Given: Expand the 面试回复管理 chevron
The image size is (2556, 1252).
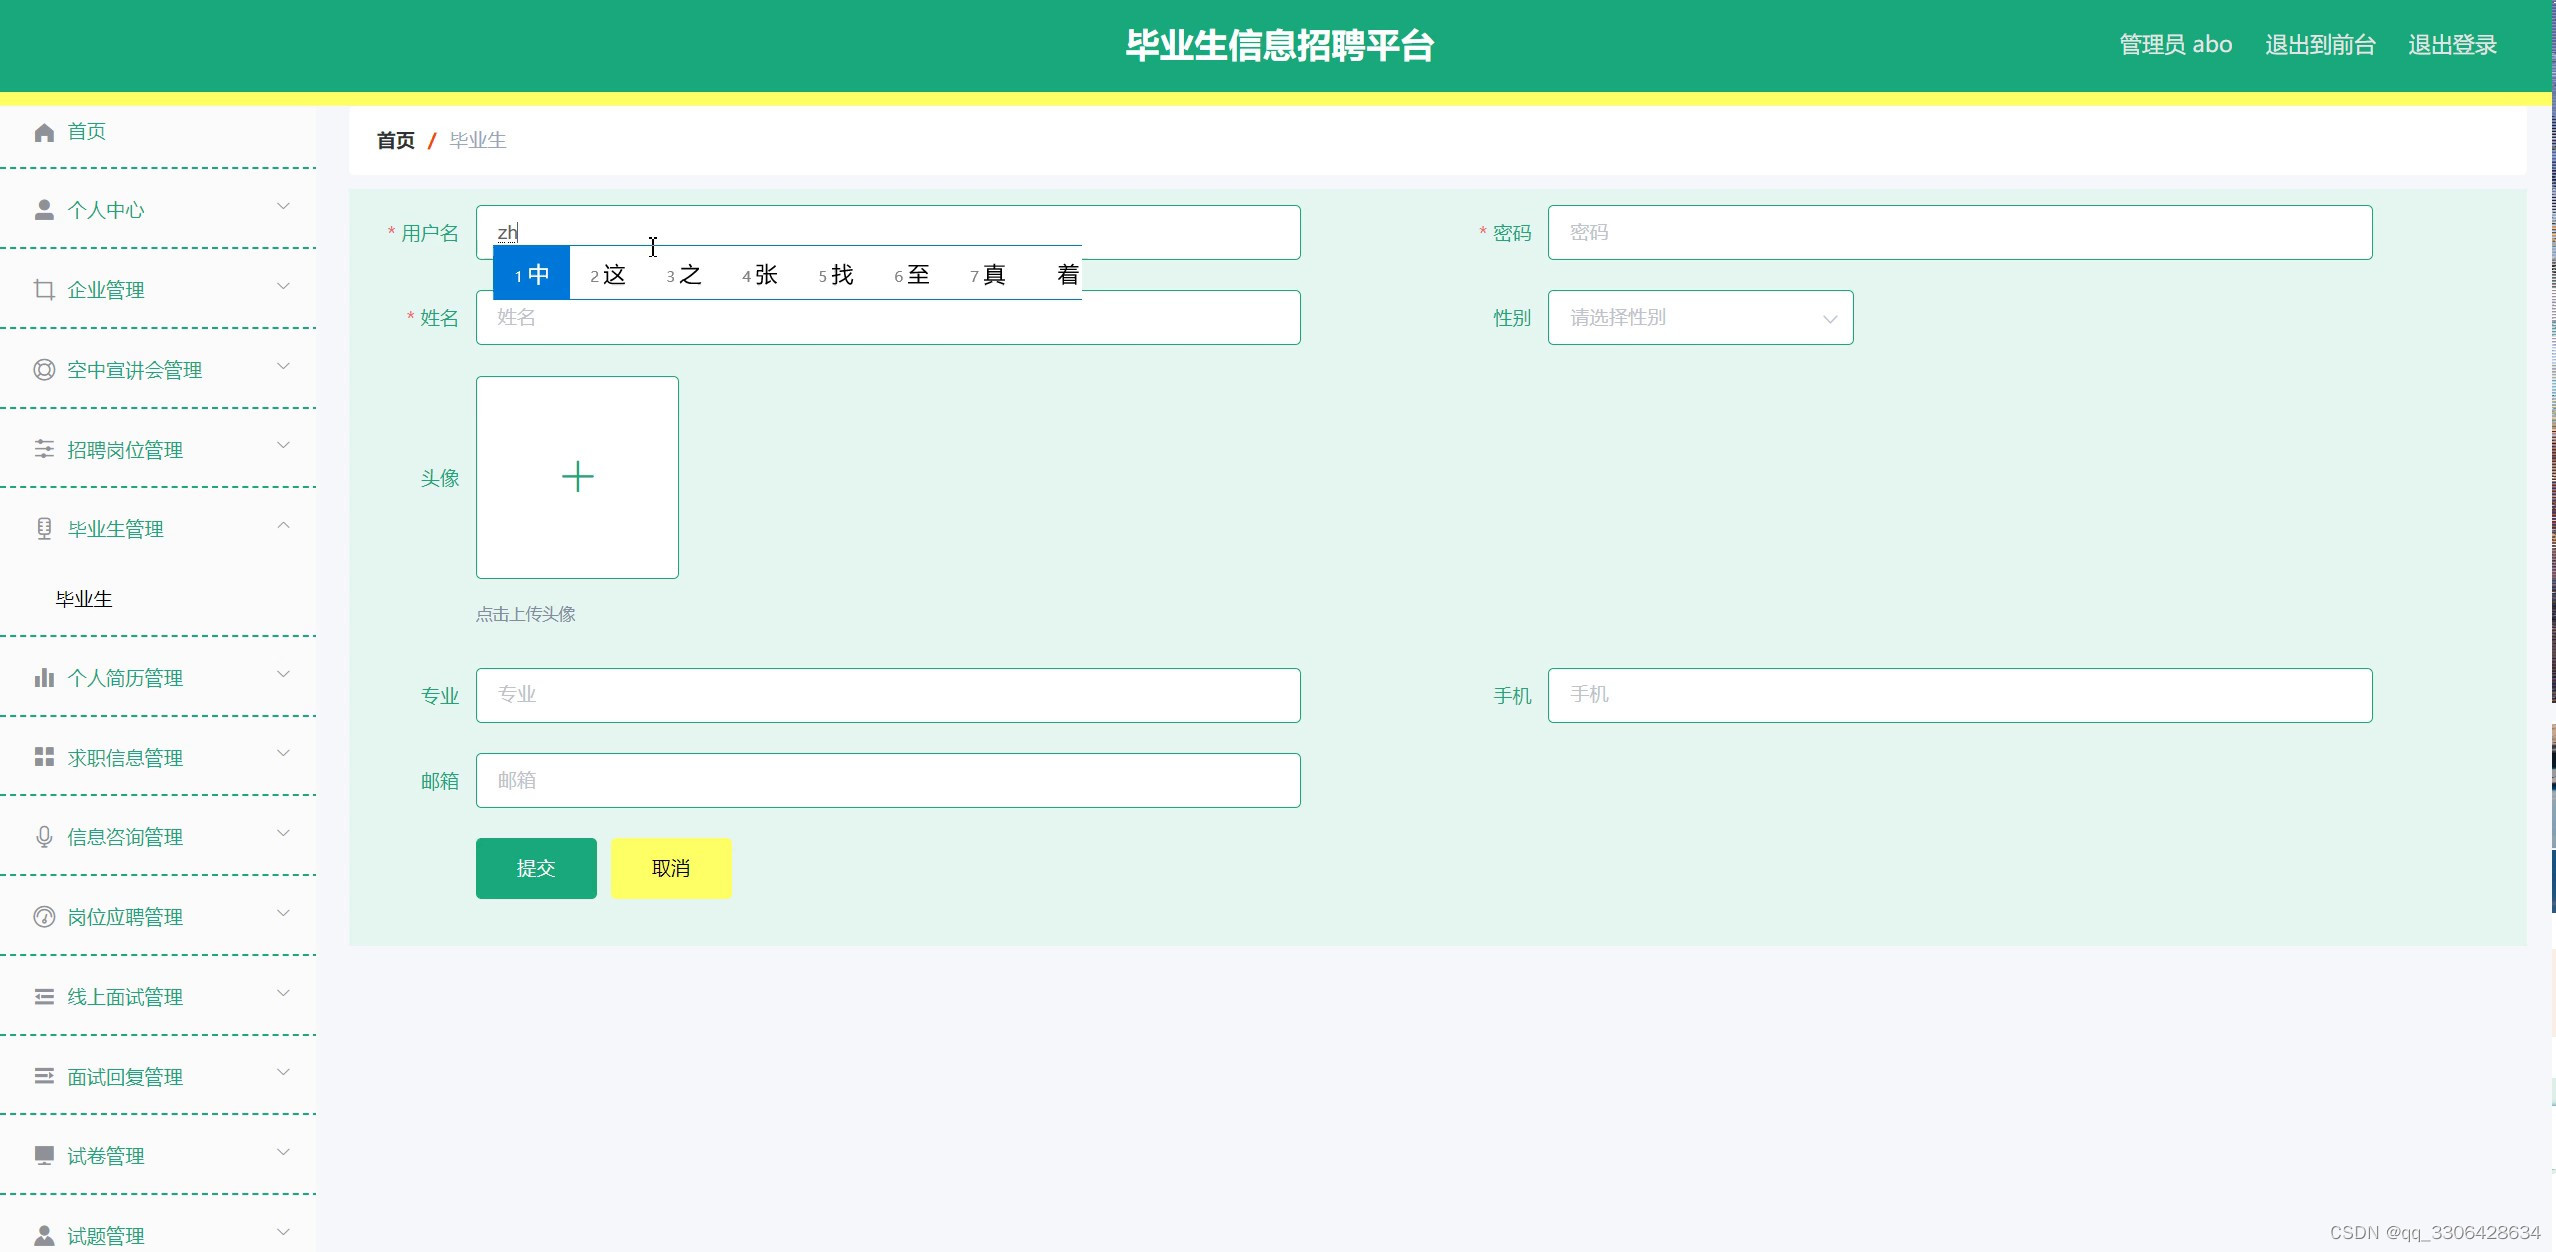Looking at the screenshot, I should tap(283, 1072).
